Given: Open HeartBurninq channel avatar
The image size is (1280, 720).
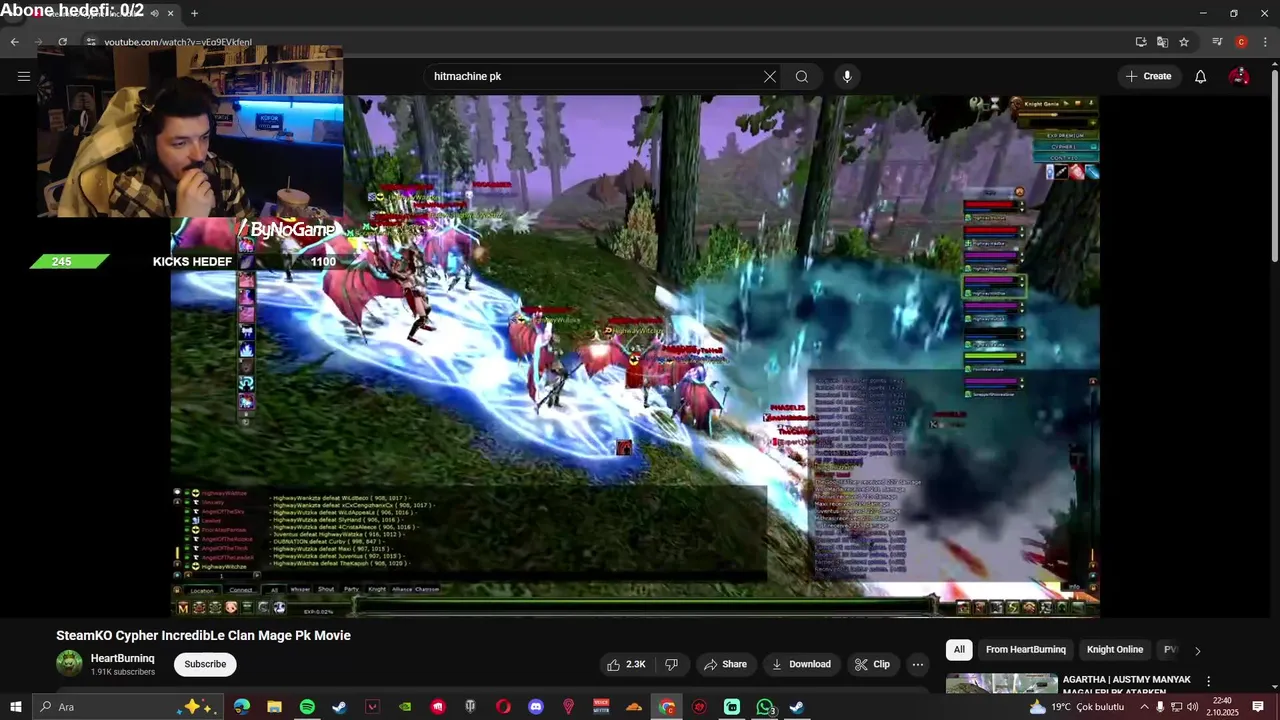Looking at the screenshot, I should pyautogui.click(x=69, y=663).
